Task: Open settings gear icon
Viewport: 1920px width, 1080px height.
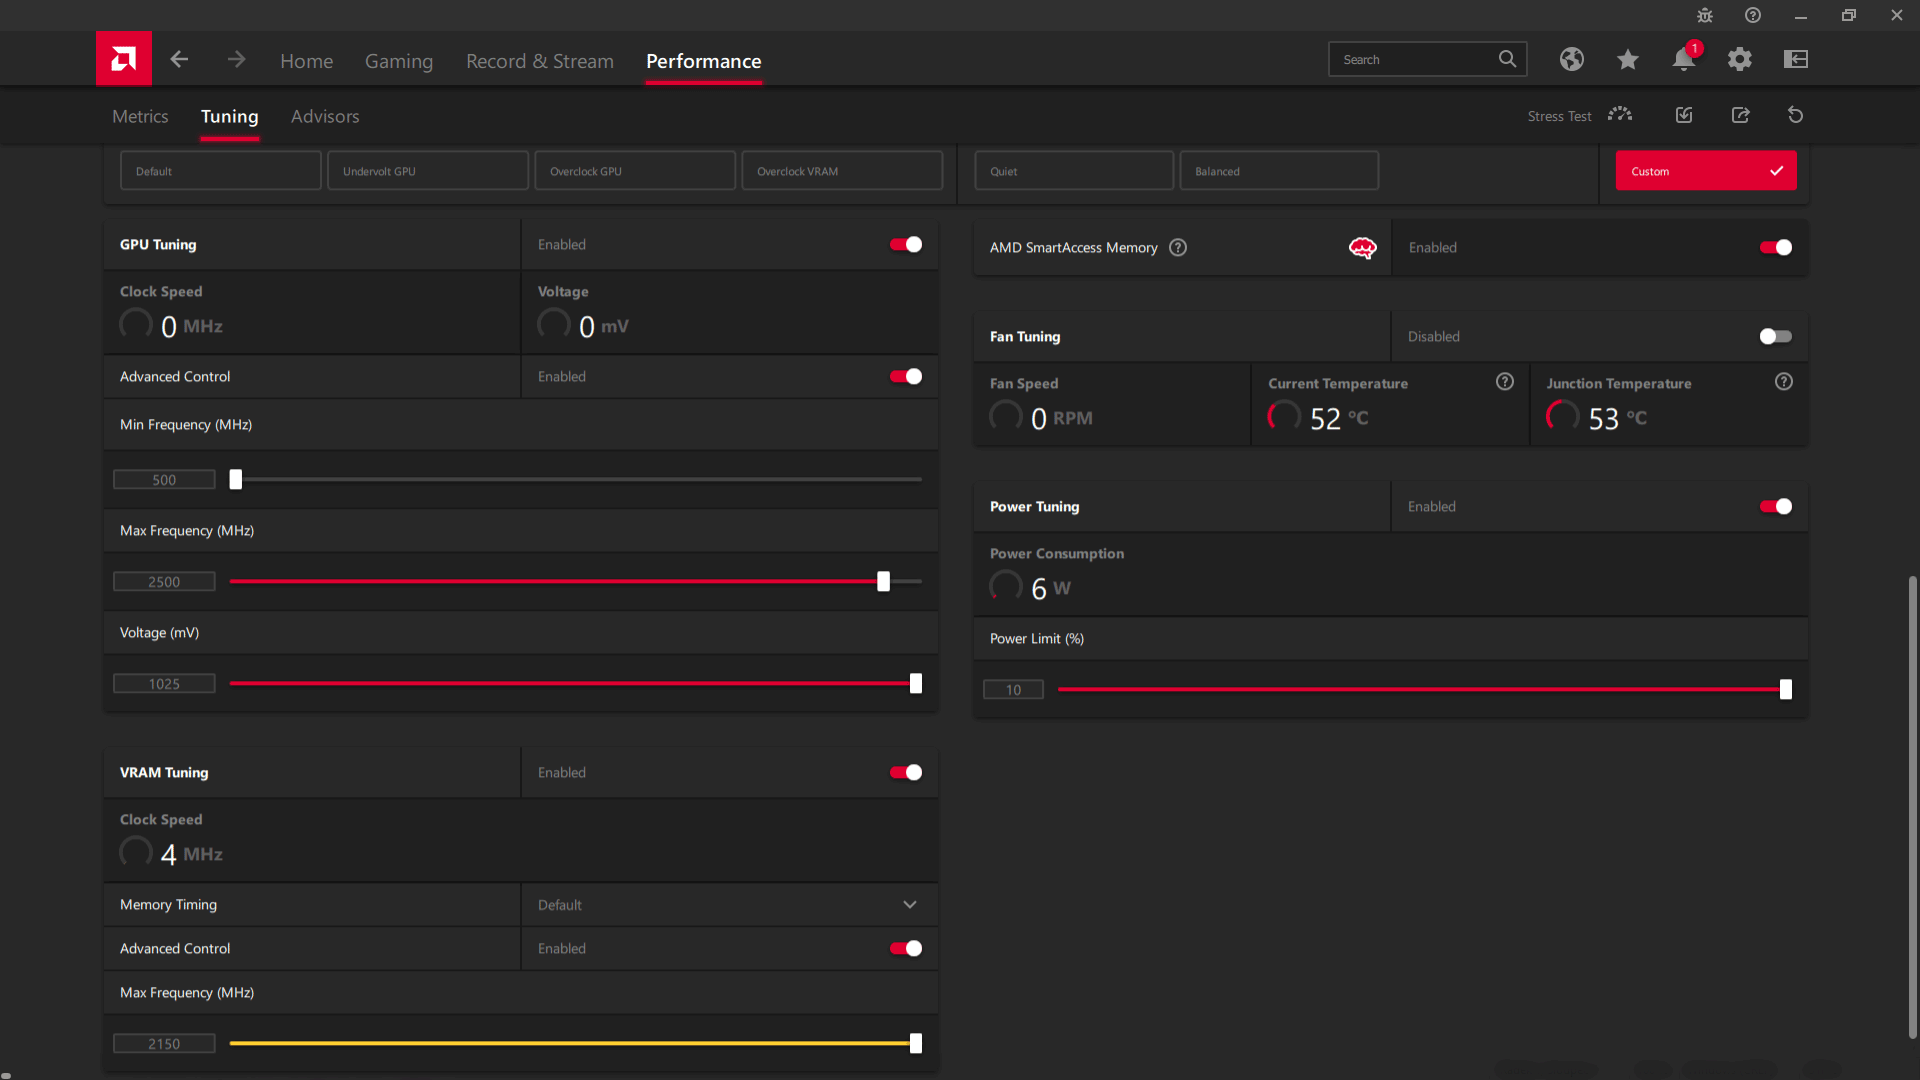Action: click(1740, 59)
